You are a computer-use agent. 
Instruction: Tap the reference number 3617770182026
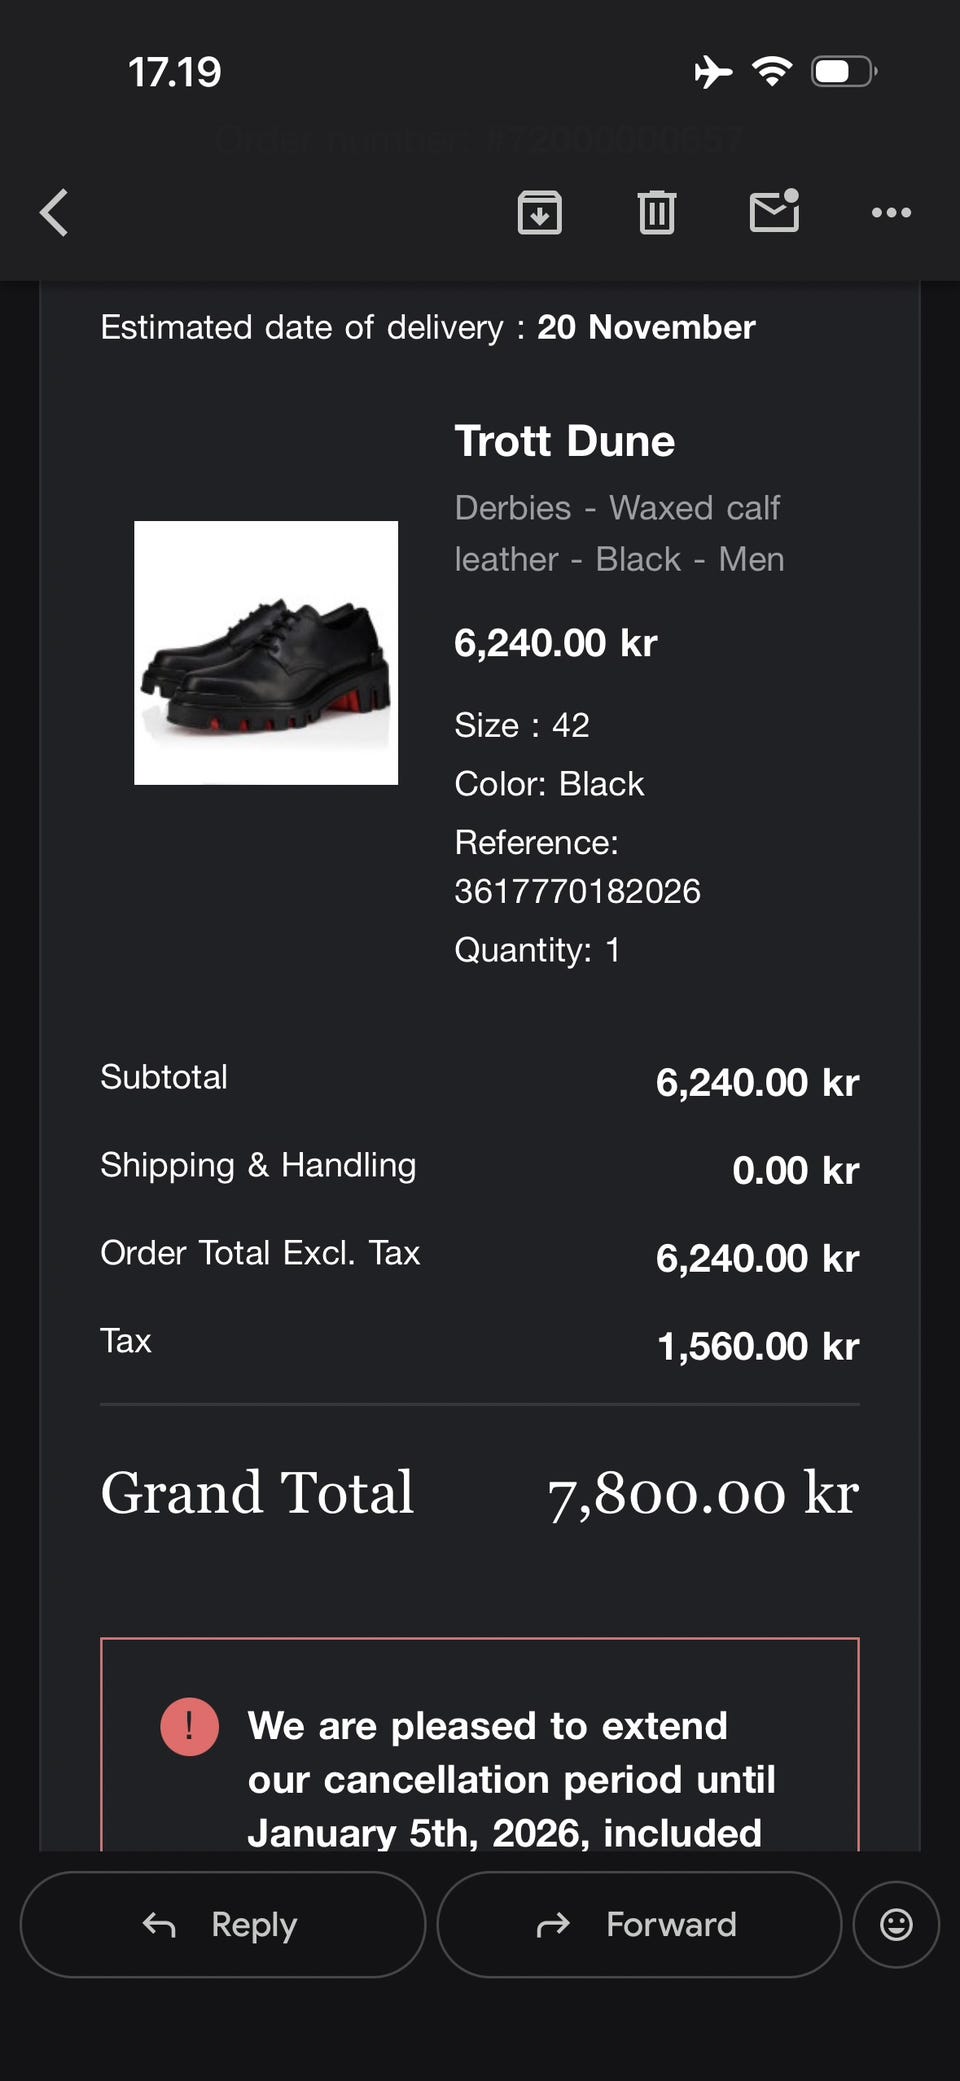tap(577, 891)
